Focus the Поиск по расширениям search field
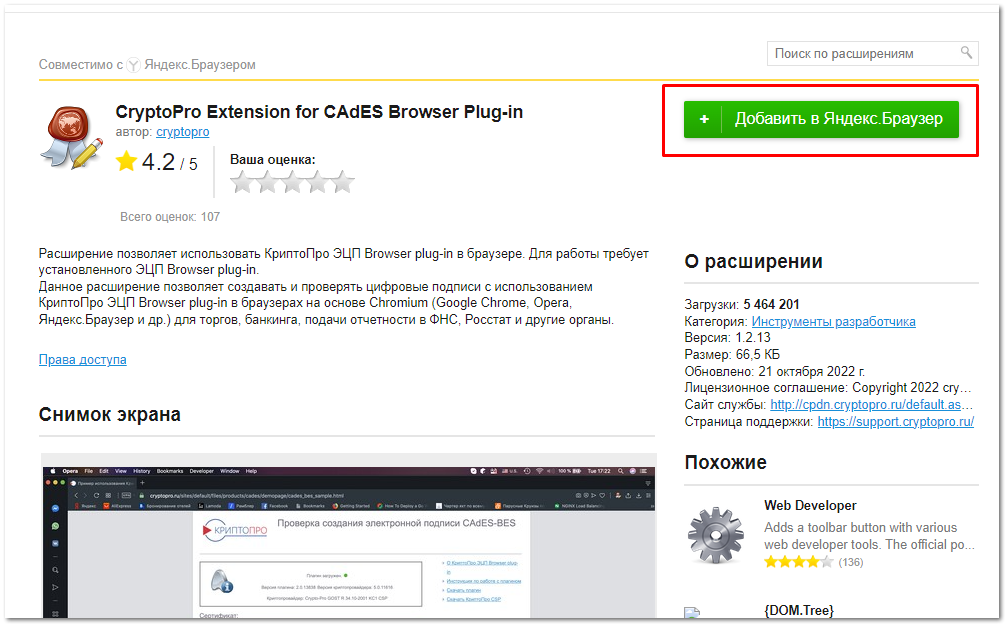Screen dimensions: 1008x627 click(x=862, y=53)
